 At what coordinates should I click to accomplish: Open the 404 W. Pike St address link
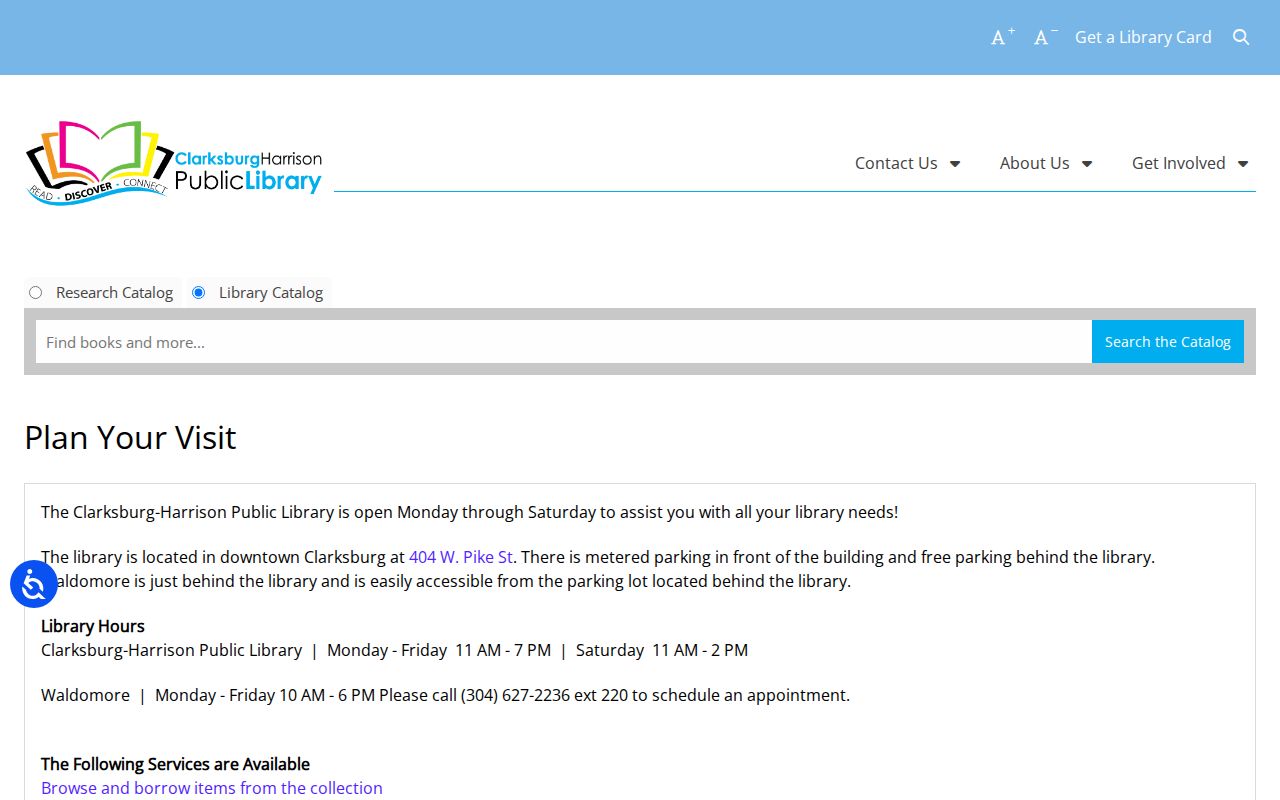click(x=461, y=557)
